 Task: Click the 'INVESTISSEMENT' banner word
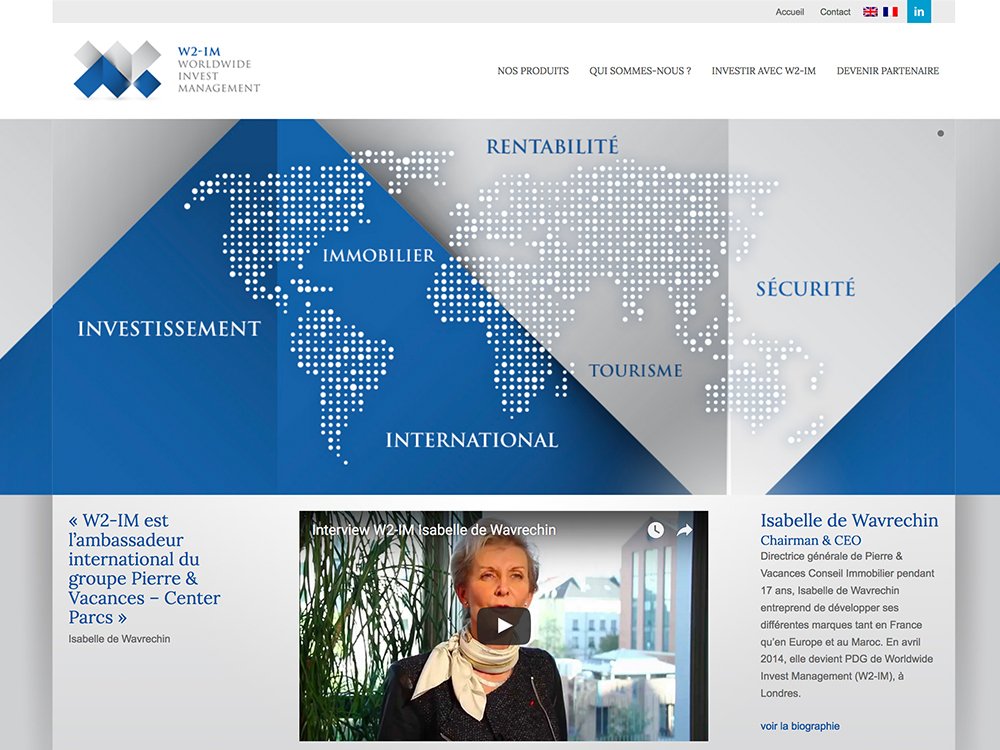point(169,328)
